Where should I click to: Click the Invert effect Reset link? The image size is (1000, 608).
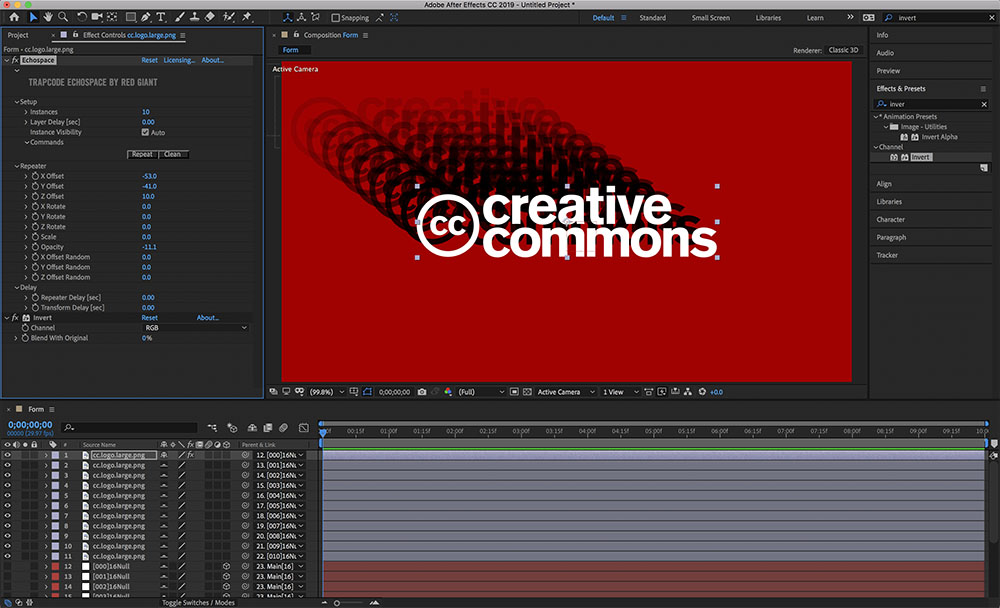[x=149, y=318]
